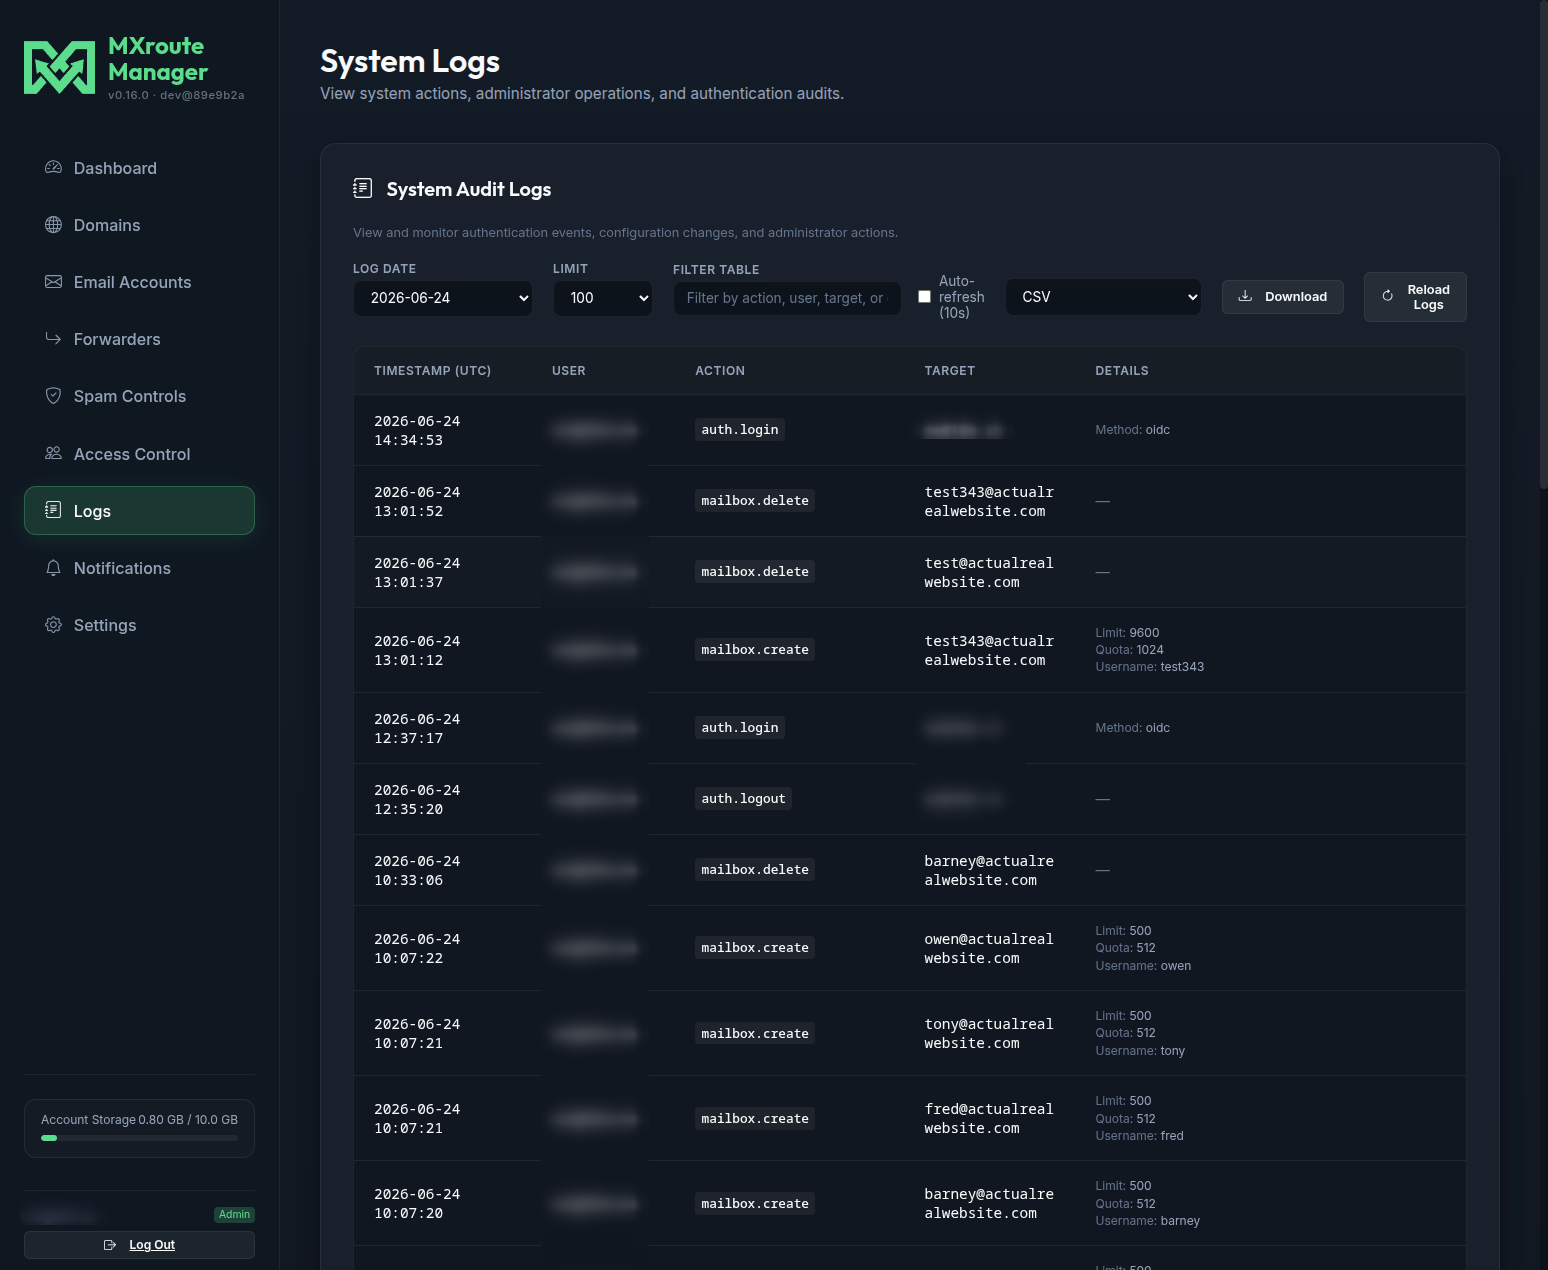The image size is (1548, 1270).
Task: Focus the Filter Table search field
Action: coord(787,298)
